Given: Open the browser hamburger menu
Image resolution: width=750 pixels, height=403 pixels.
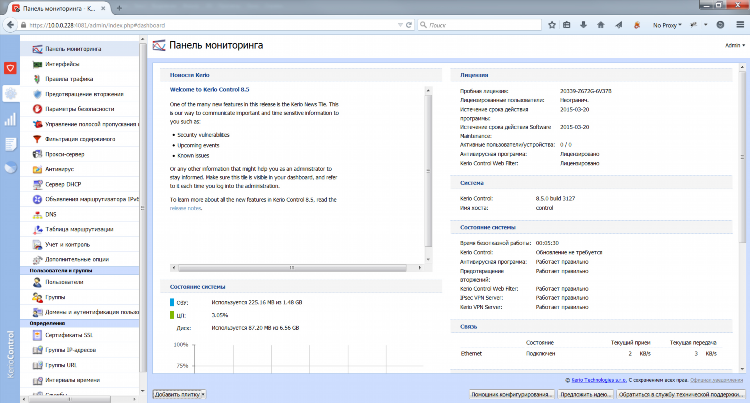Looking at the screenshot, I should click(x=740, y=25).
